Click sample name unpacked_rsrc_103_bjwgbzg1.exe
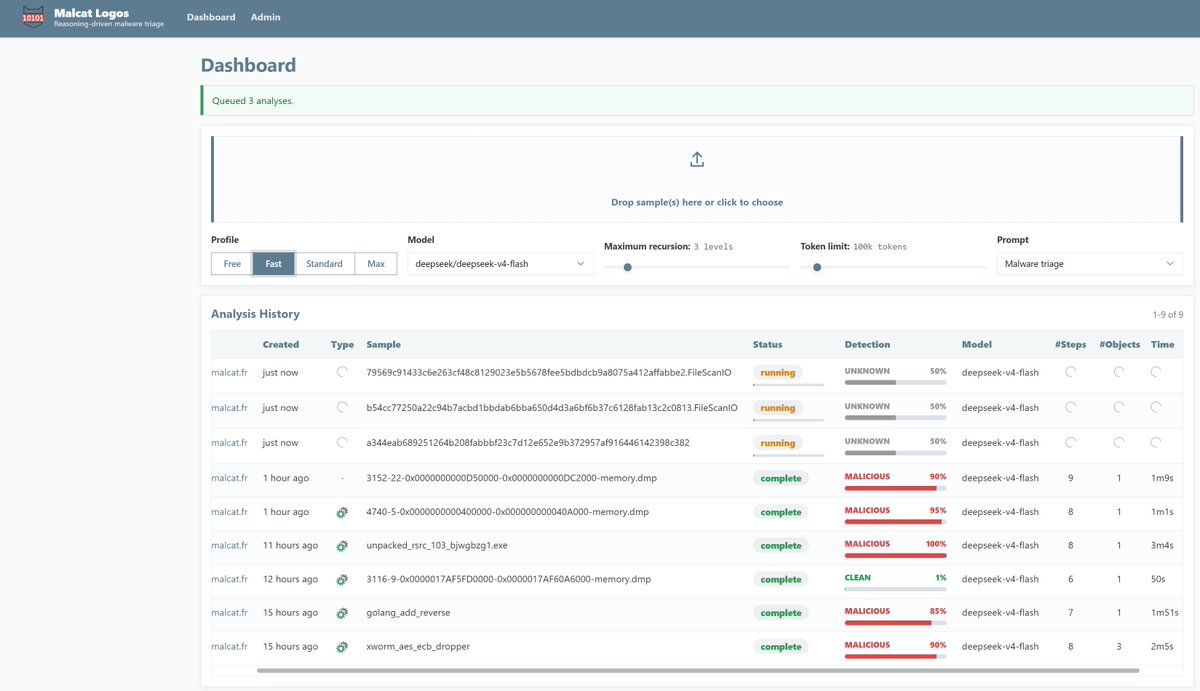The width and height of the screenshot is (1200, 691). click(x=437, y=545)
